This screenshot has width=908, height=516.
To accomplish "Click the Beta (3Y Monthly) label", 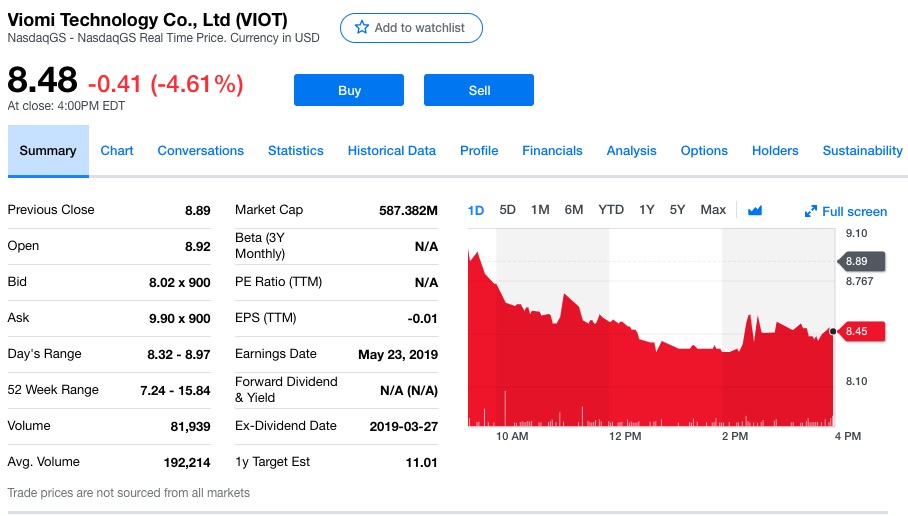I will 260,246.
